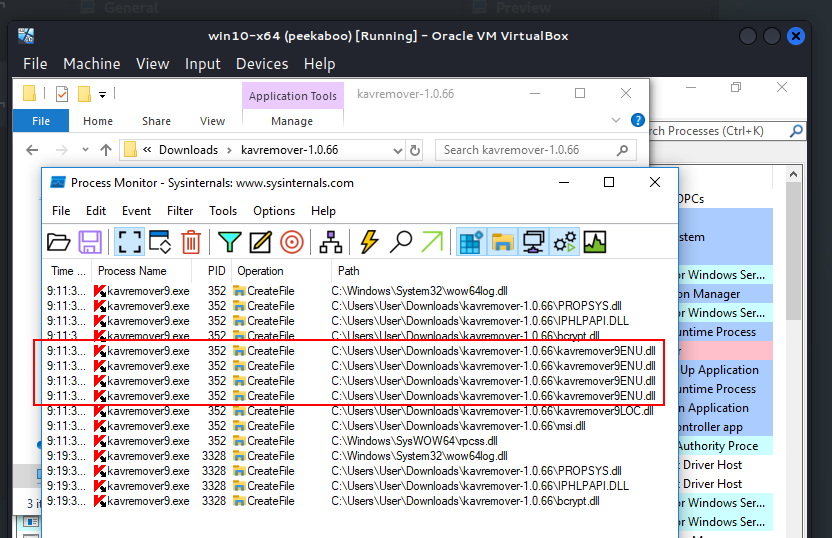Screen dimensions: 832x538
Task: Sort by the Process Name column header
Action: (141, 271)
